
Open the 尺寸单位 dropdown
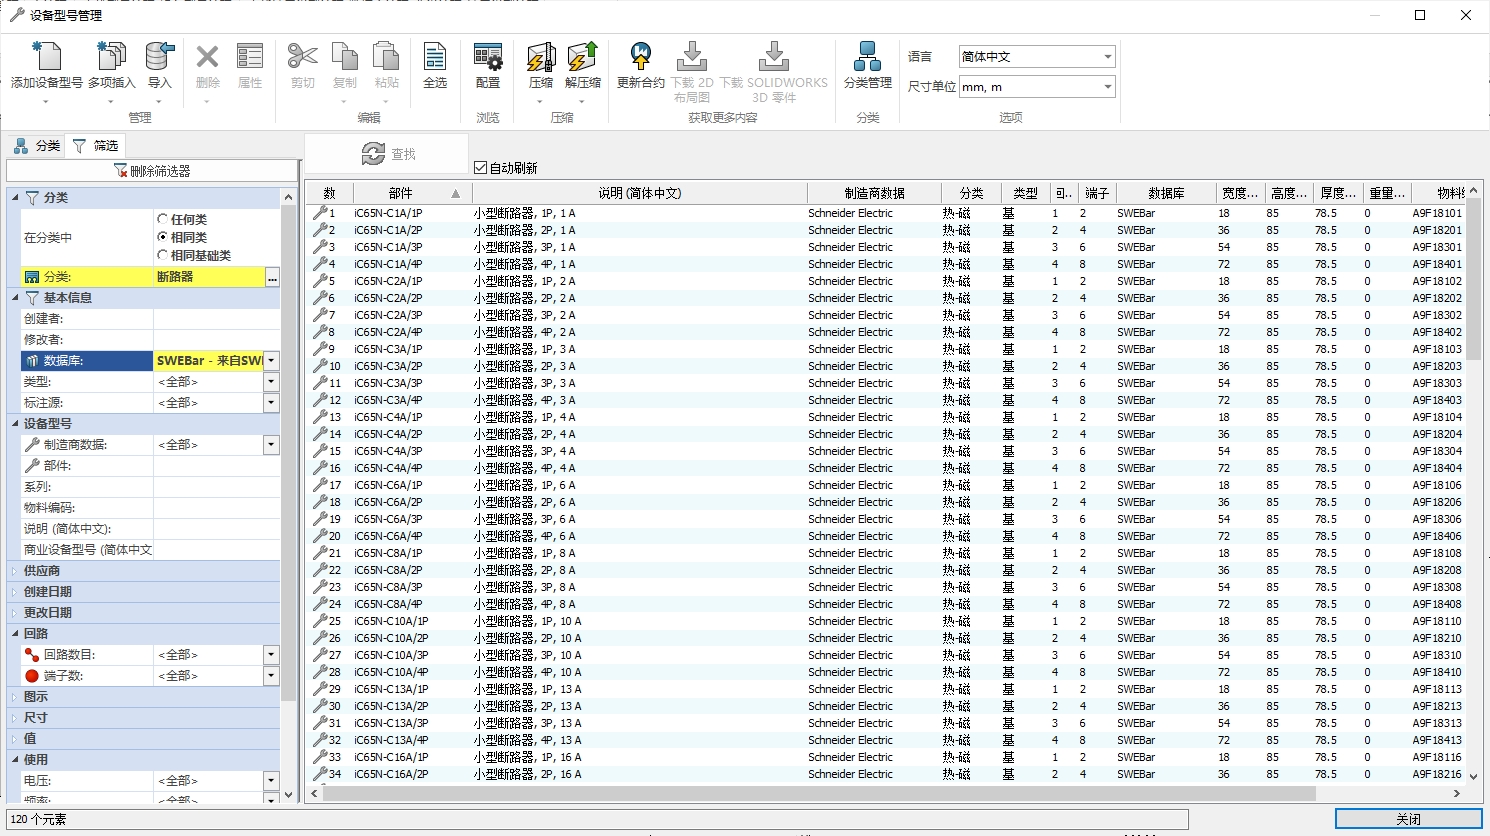coord(1036,87)
